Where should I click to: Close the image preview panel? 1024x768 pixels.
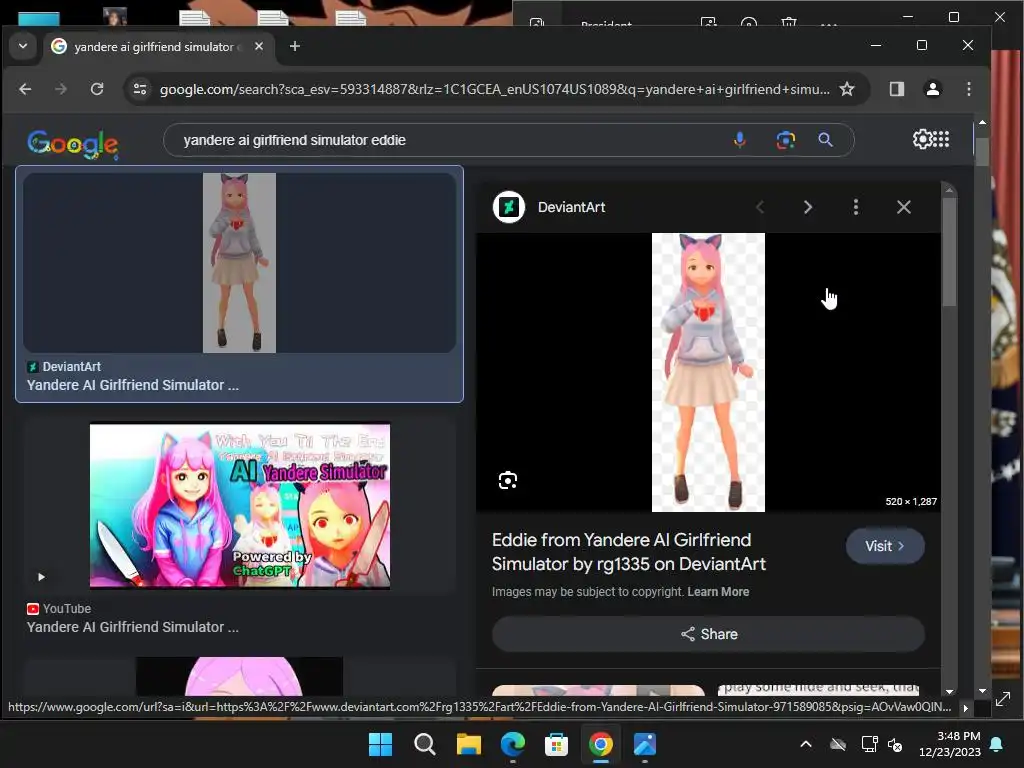point(904,207)
